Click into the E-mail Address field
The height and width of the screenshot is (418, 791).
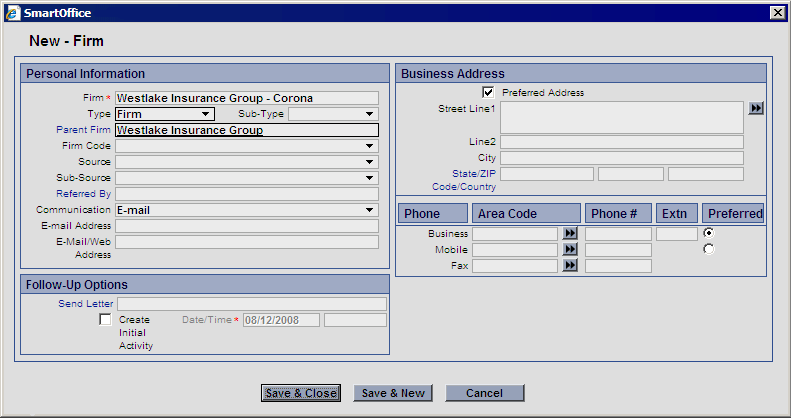[246, 226]
